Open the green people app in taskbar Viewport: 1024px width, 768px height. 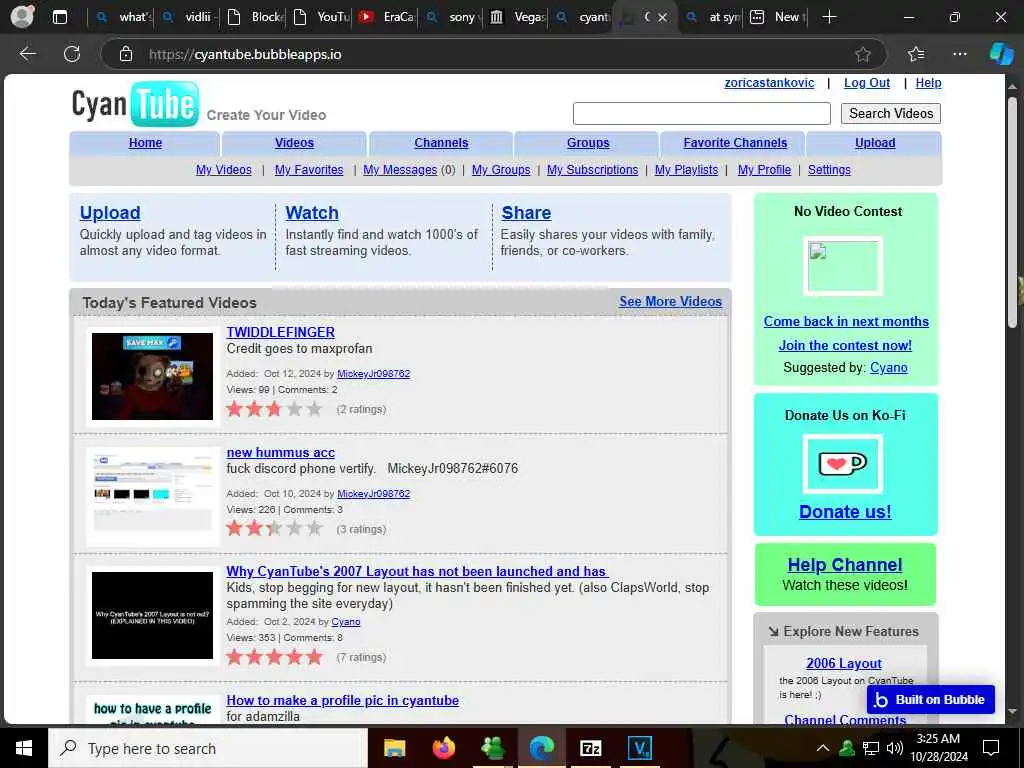(492, 748)
